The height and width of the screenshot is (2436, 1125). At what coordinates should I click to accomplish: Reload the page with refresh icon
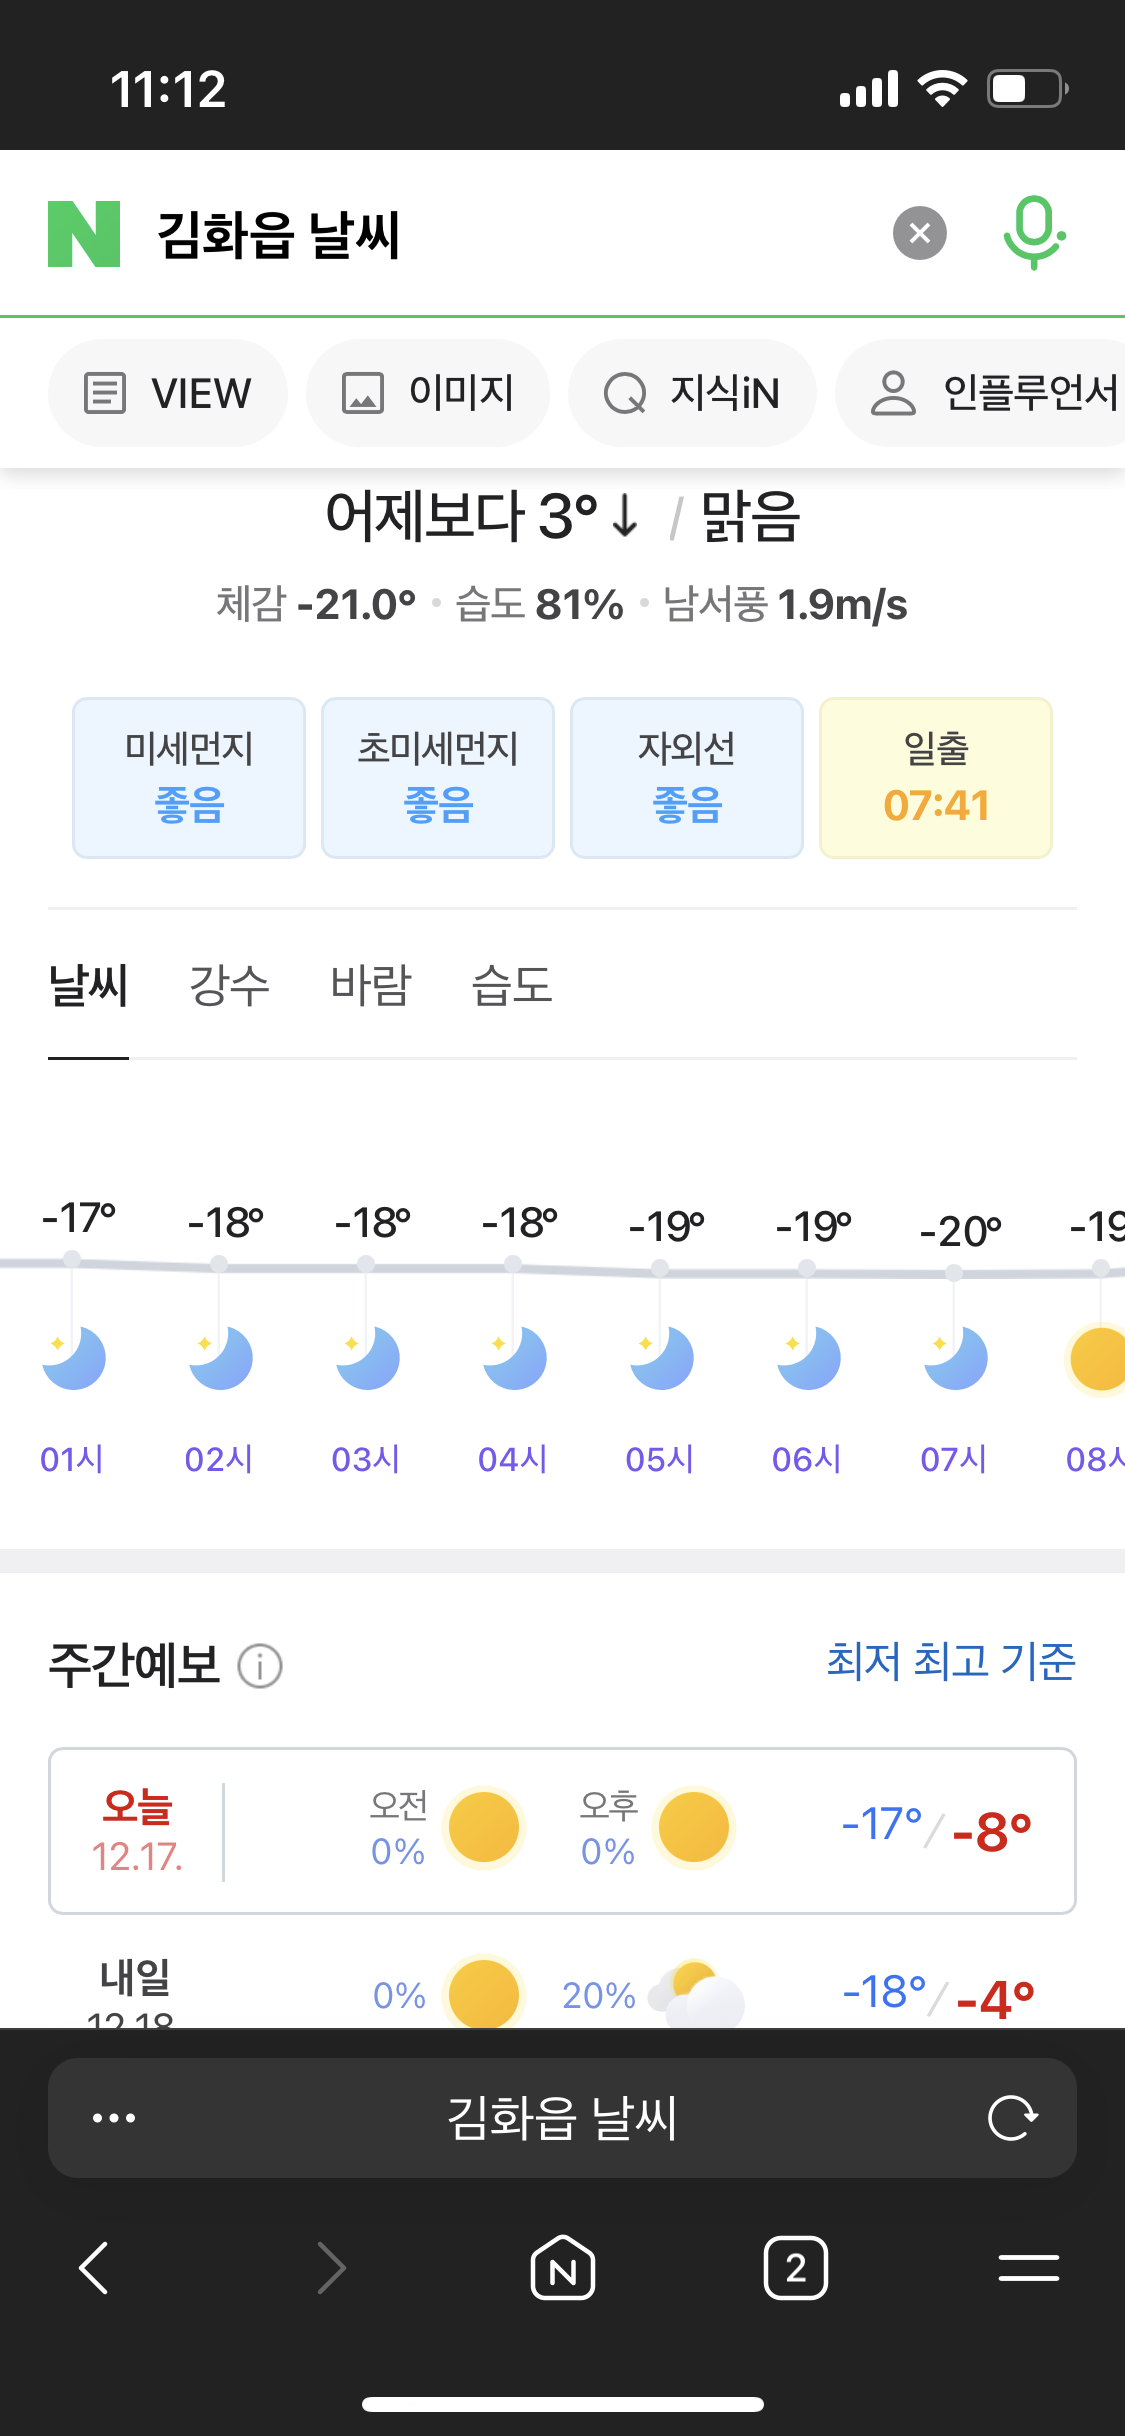click(x=1012, y=2118)
